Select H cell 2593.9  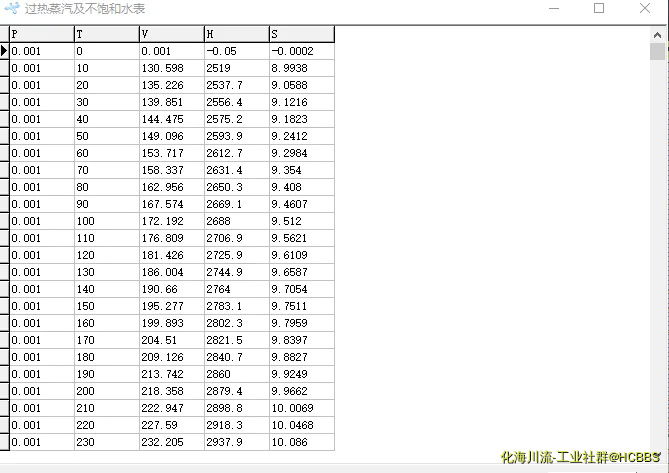pos(237,136)
